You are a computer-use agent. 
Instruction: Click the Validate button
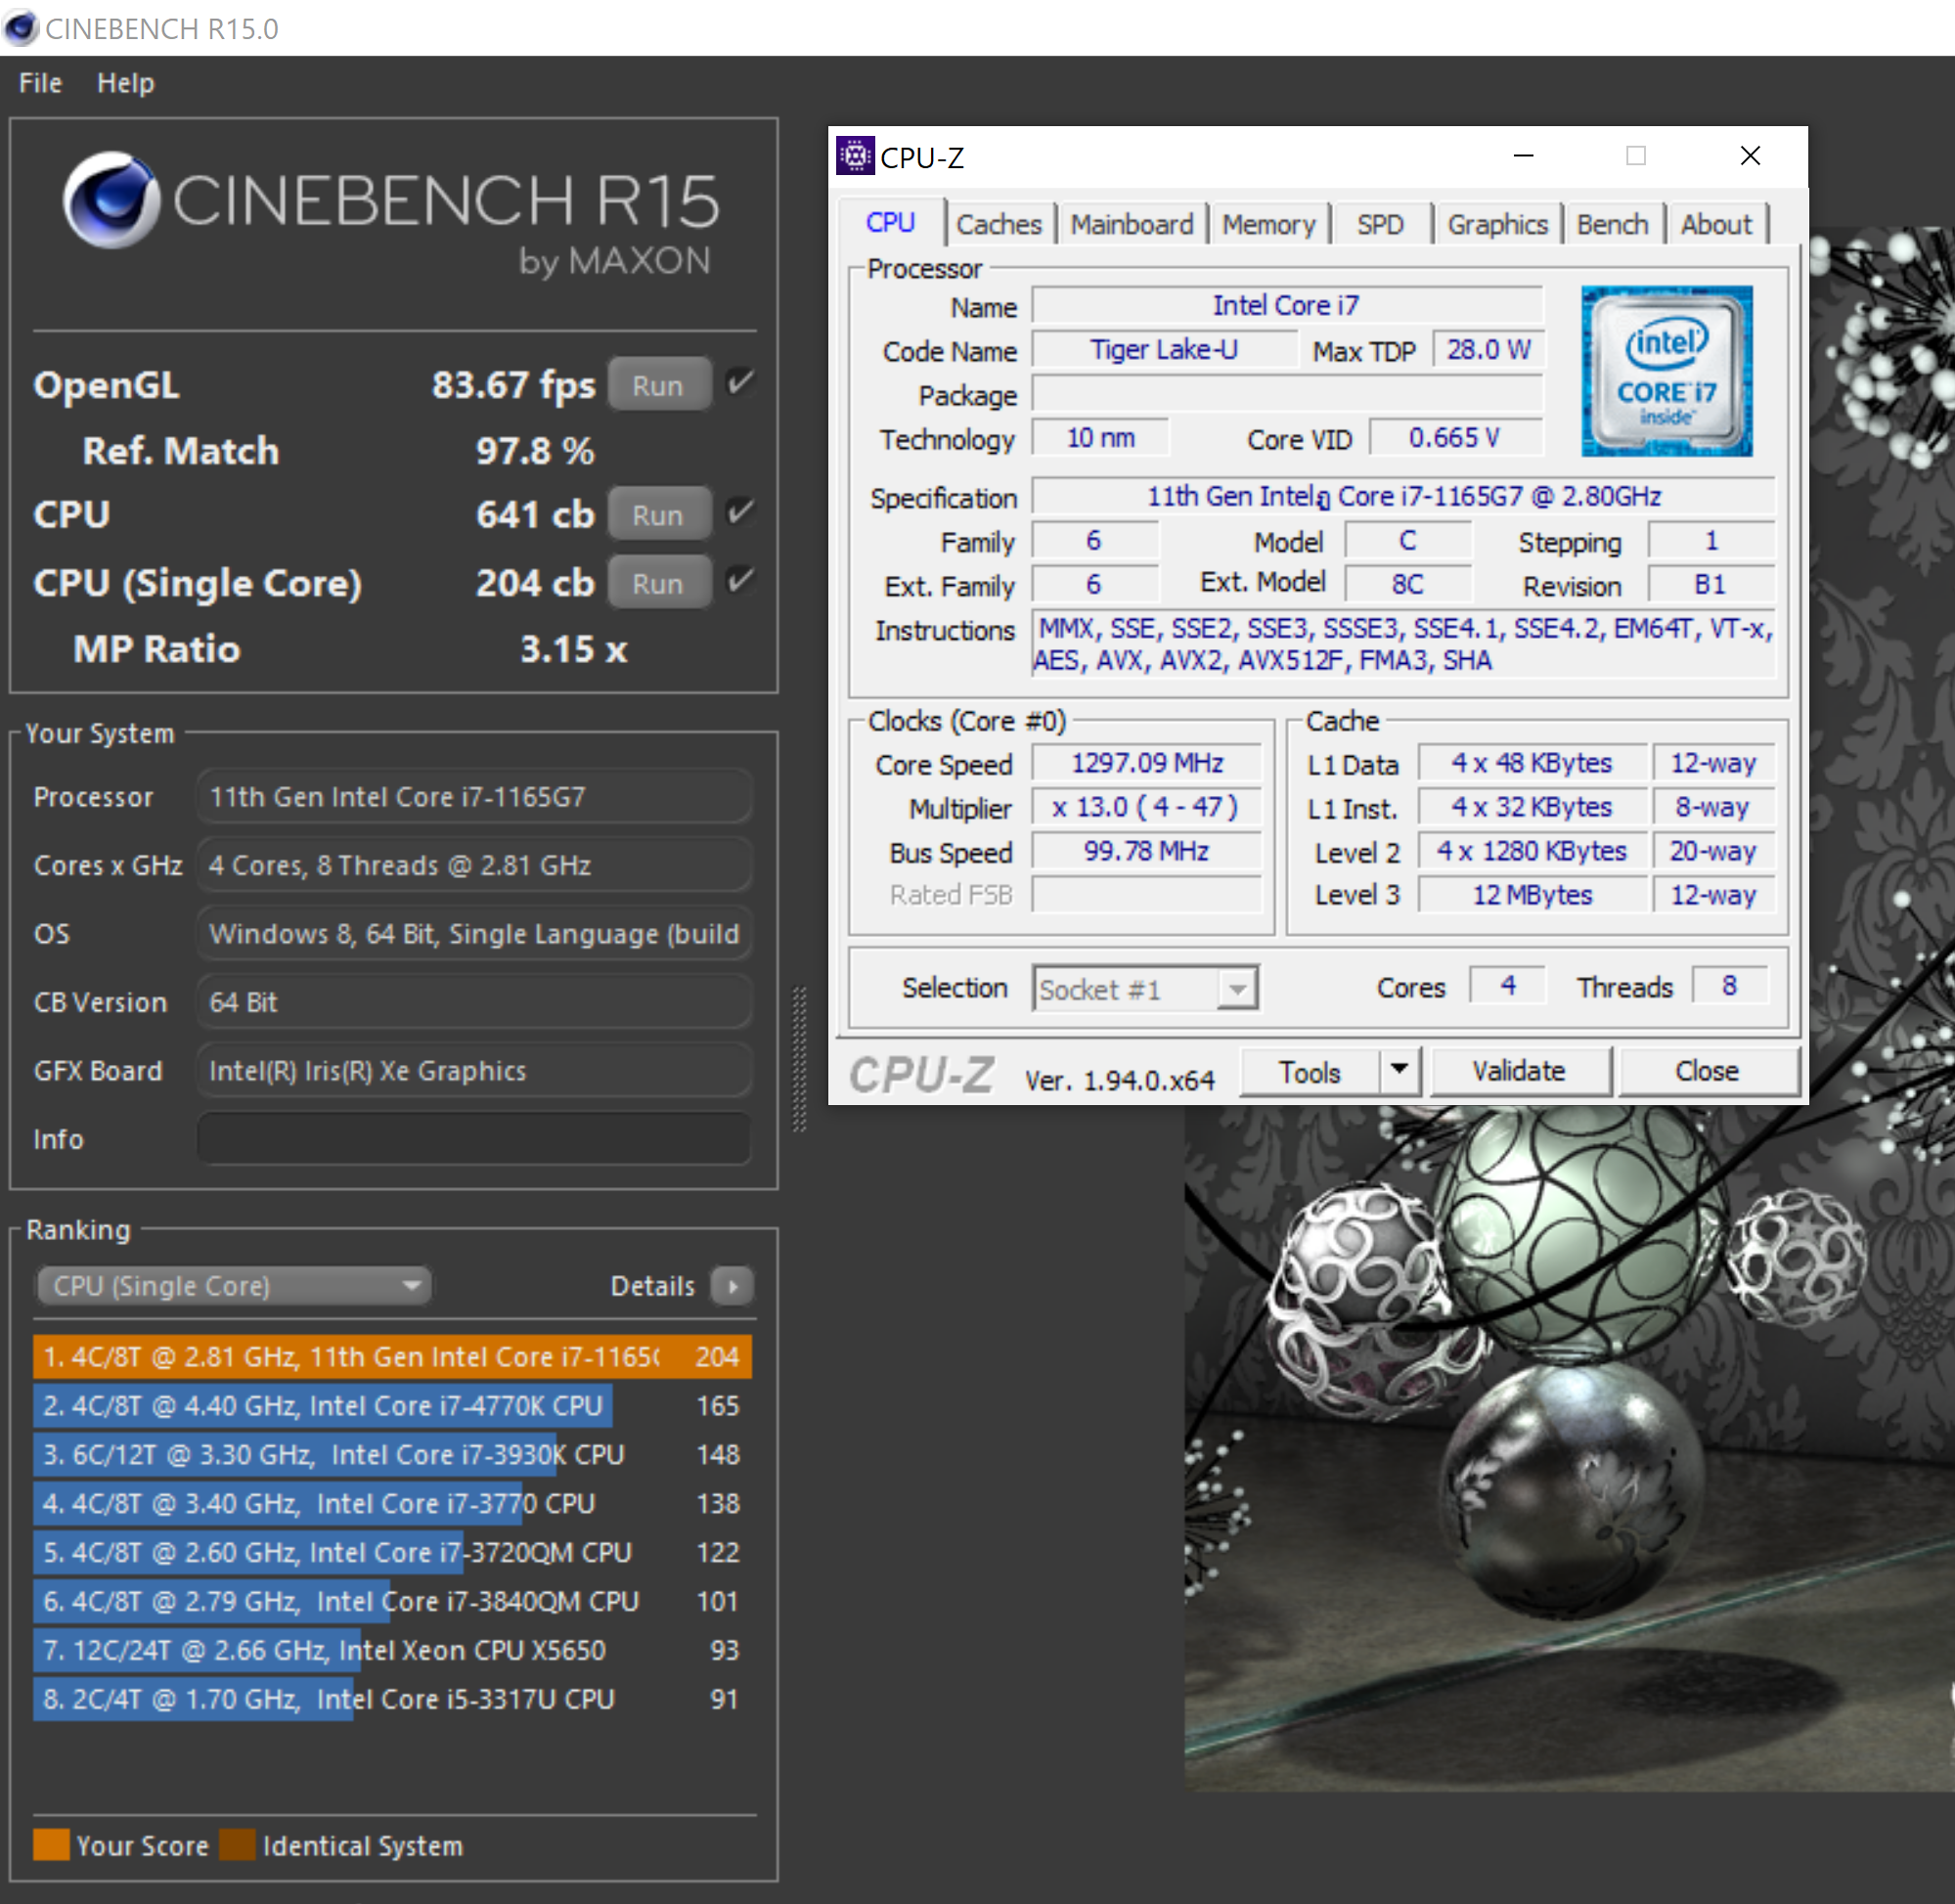click(1519, 1071)
